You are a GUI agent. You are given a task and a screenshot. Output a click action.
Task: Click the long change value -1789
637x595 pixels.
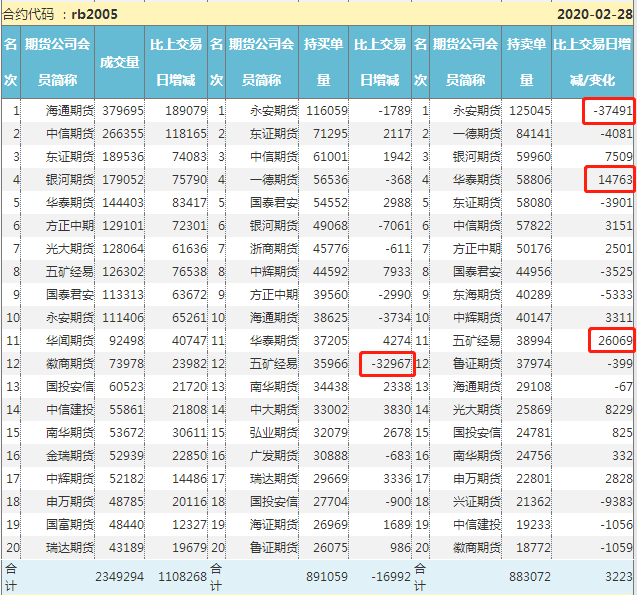click(x=394, y=110)
